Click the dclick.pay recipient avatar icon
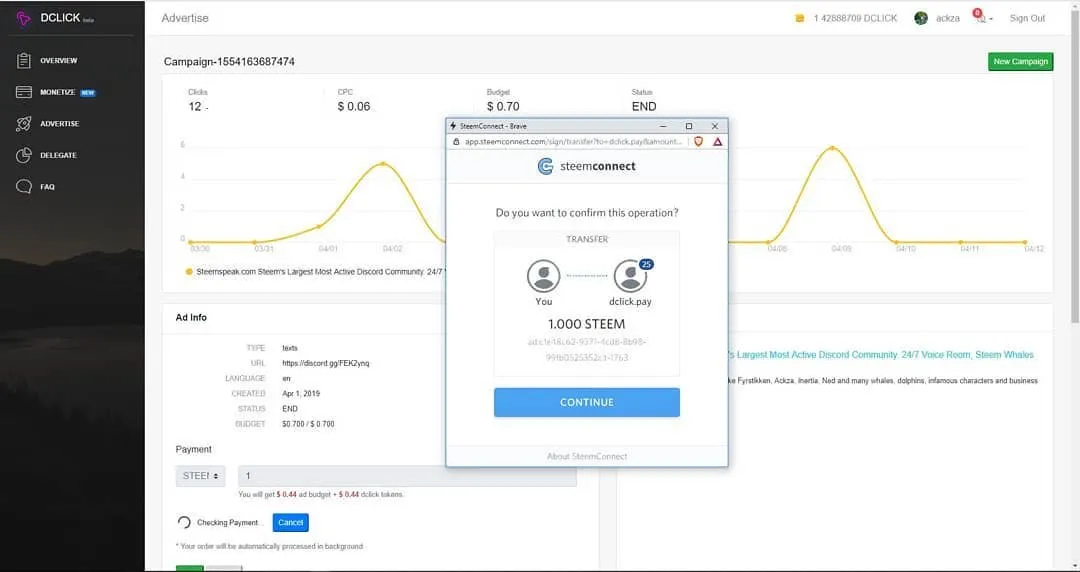Image resolution: width=1080 pixels, height=572 pixels. coord(630,276)
